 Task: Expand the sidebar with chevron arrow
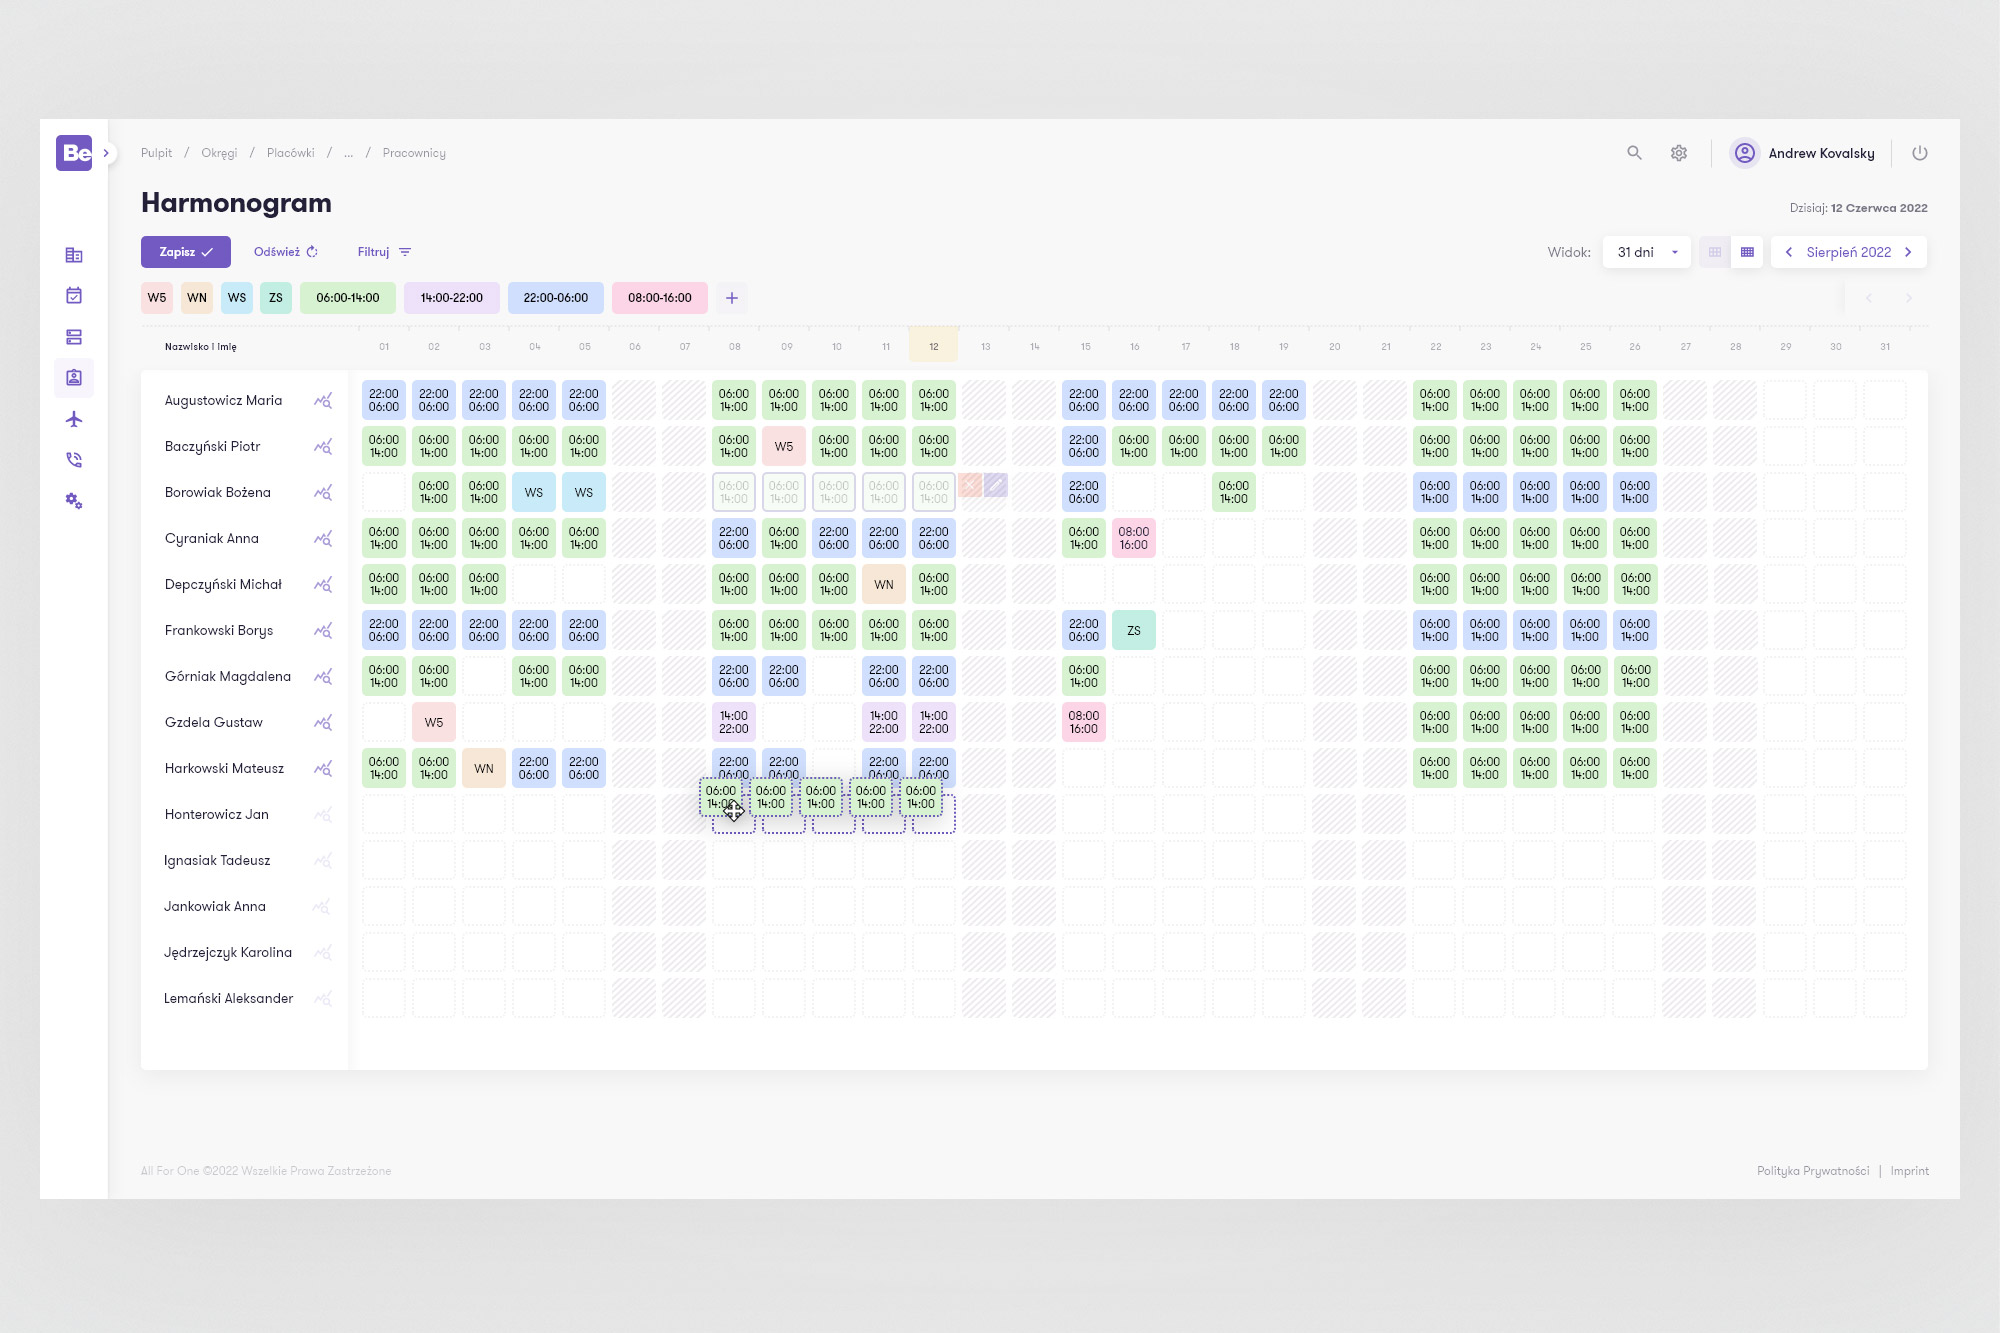point(106,153)
